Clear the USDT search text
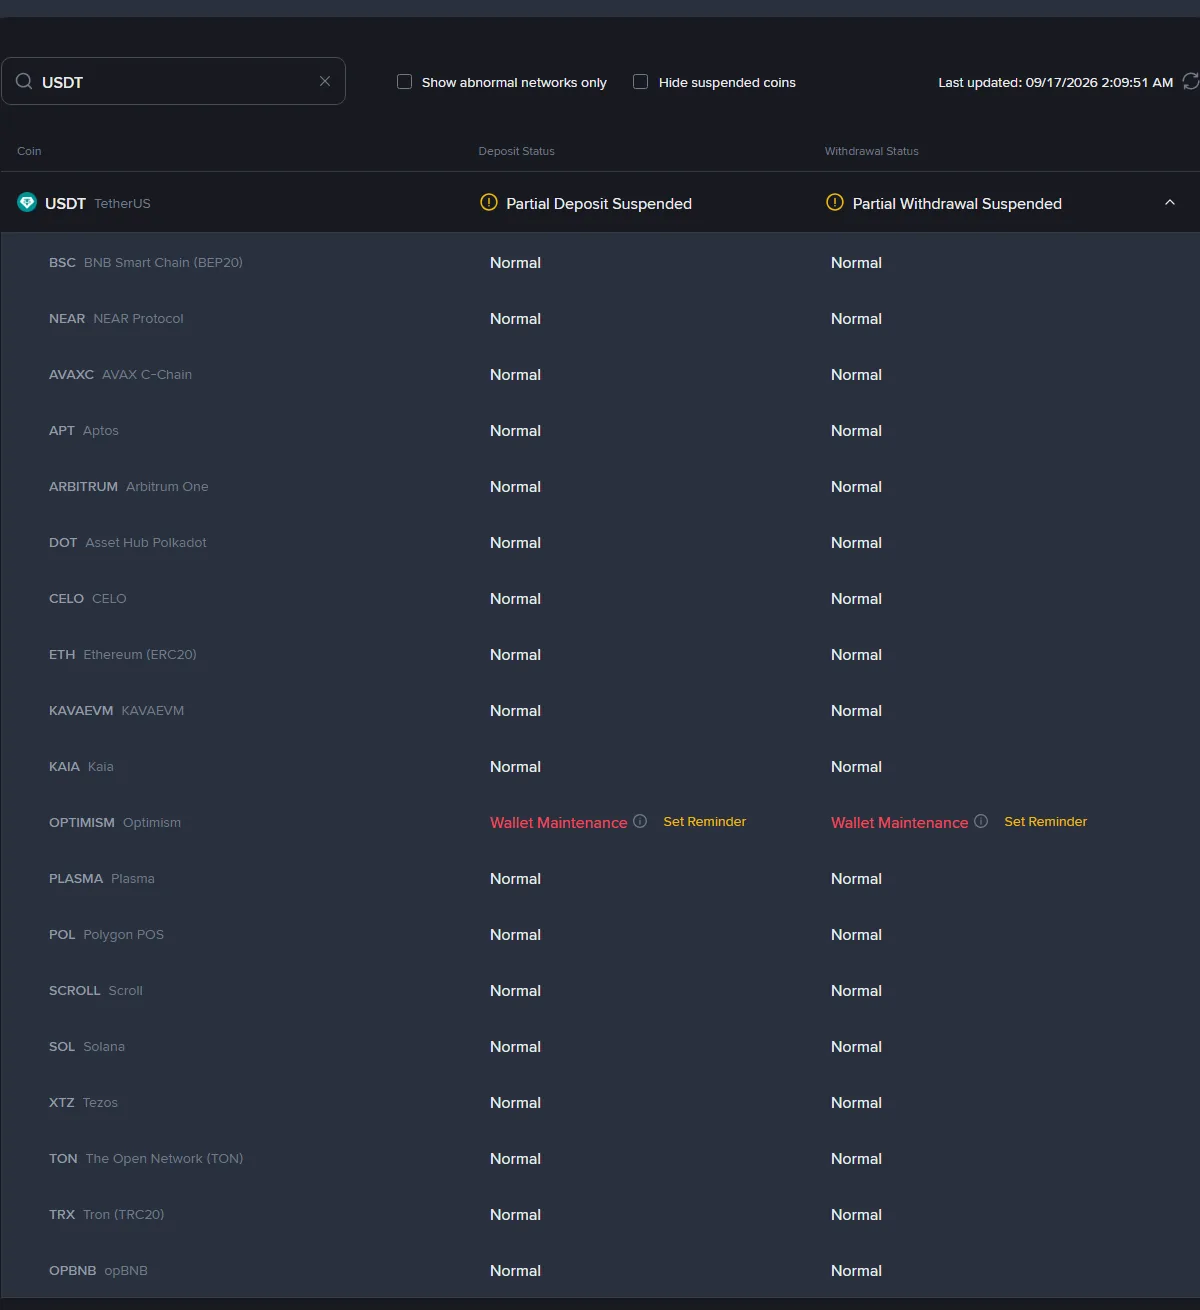 pyautogui.click(x=325, y=81)
